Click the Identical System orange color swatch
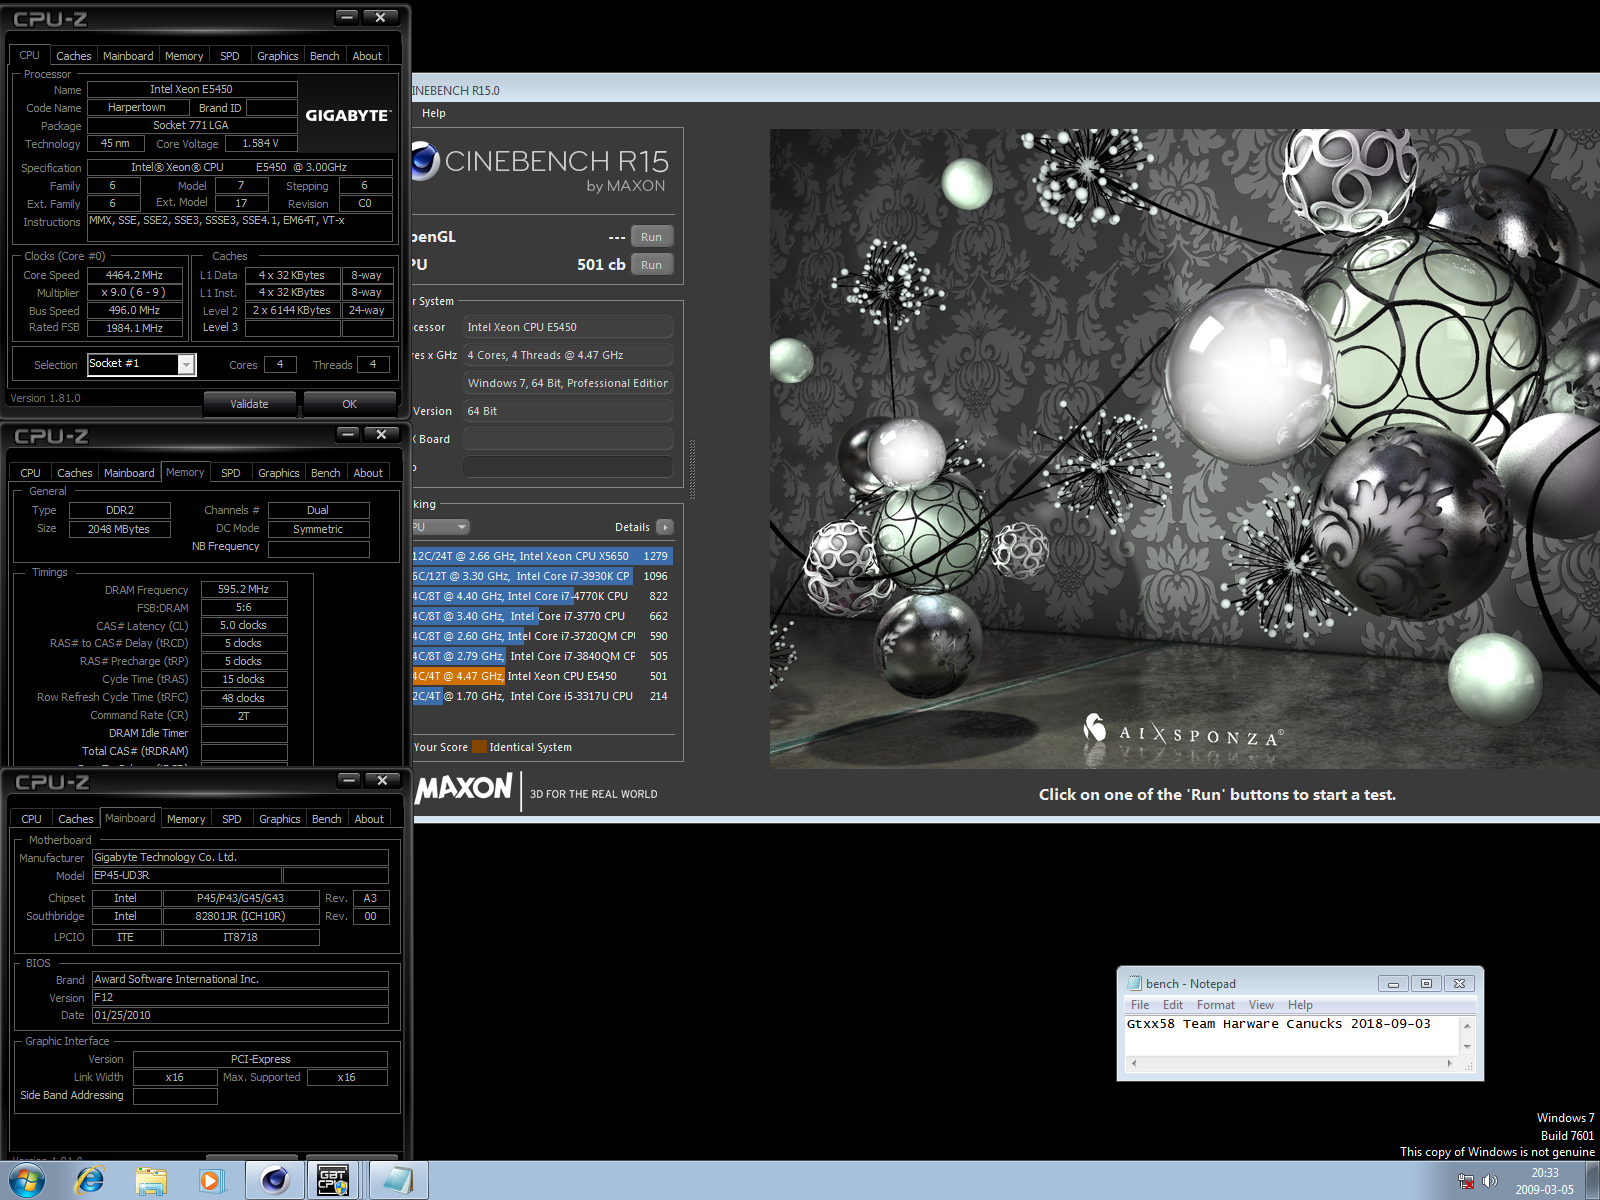 click(479, 747)
